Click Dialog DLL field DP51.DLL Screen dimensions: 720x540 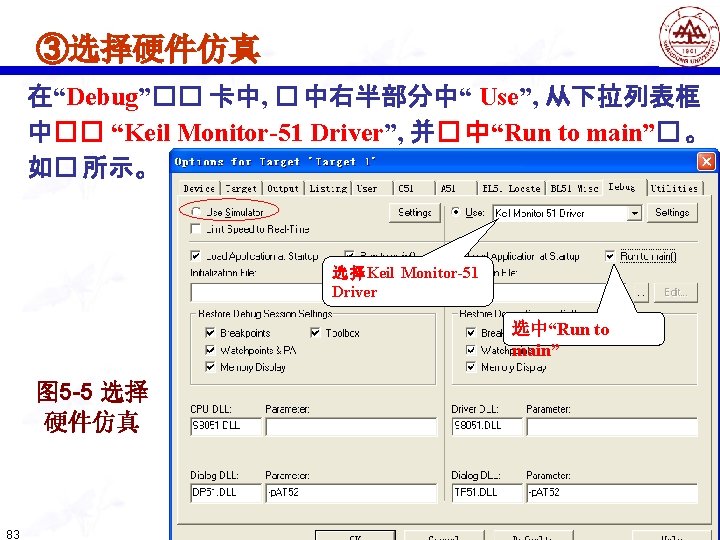coord(226,493)
